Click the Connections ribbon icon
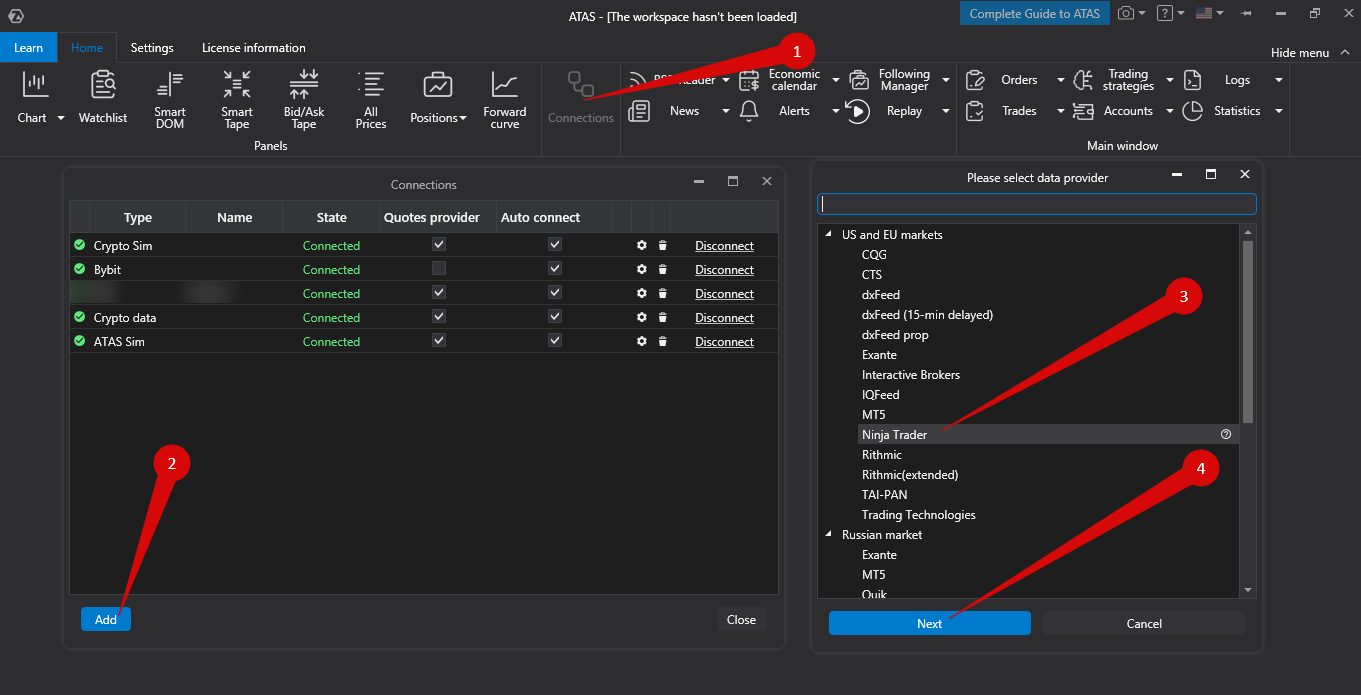 click(581, 85)
